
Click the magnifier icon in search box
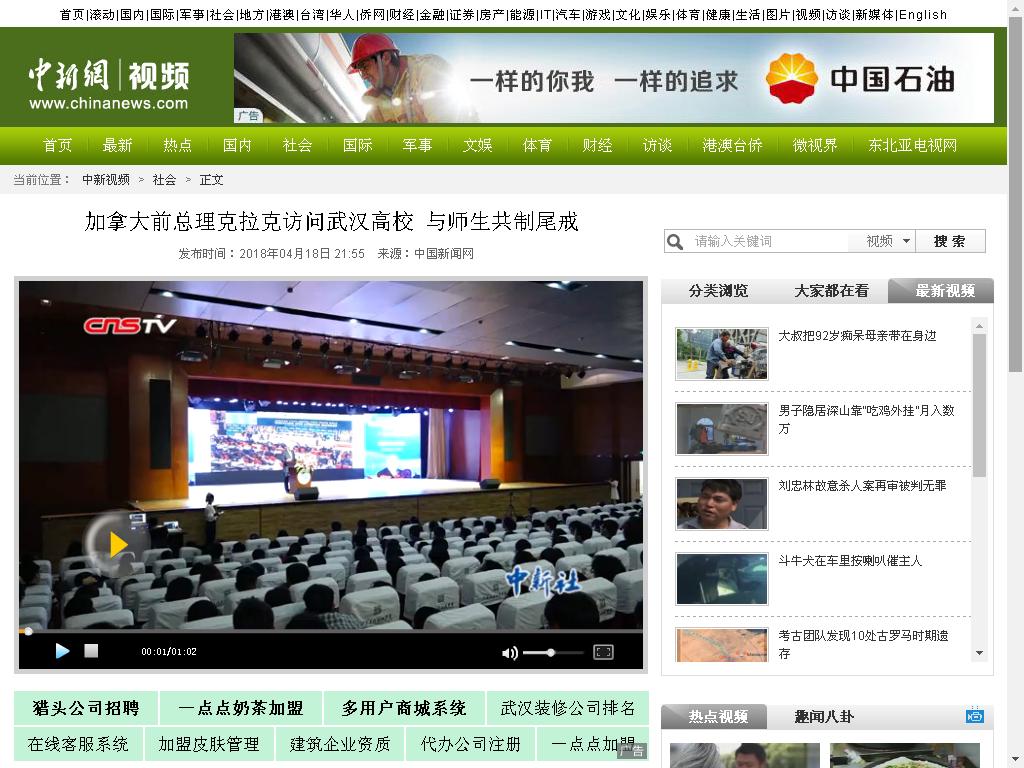click(x=676, y=241)
